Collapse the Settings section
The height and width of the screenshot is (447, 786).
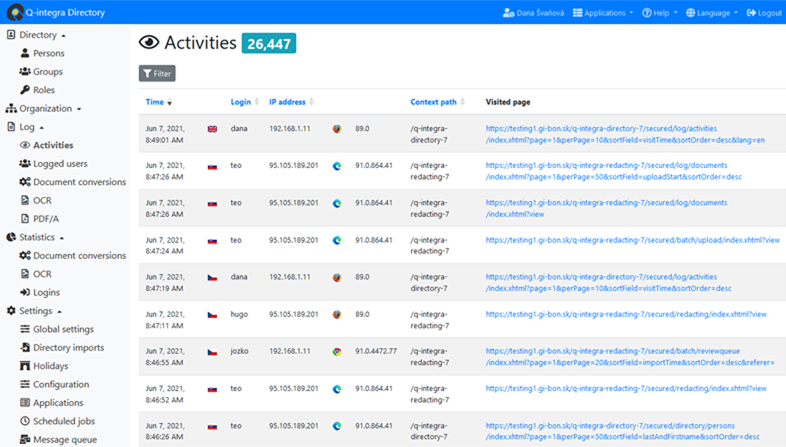pos(34,311)
